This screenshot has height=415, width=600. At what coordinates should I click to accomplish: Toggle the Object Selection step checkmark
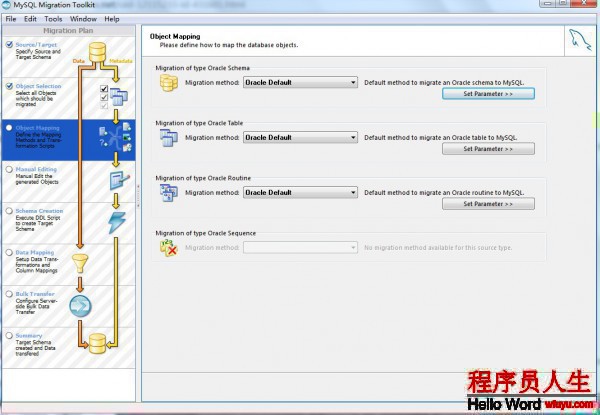point(9,86)
